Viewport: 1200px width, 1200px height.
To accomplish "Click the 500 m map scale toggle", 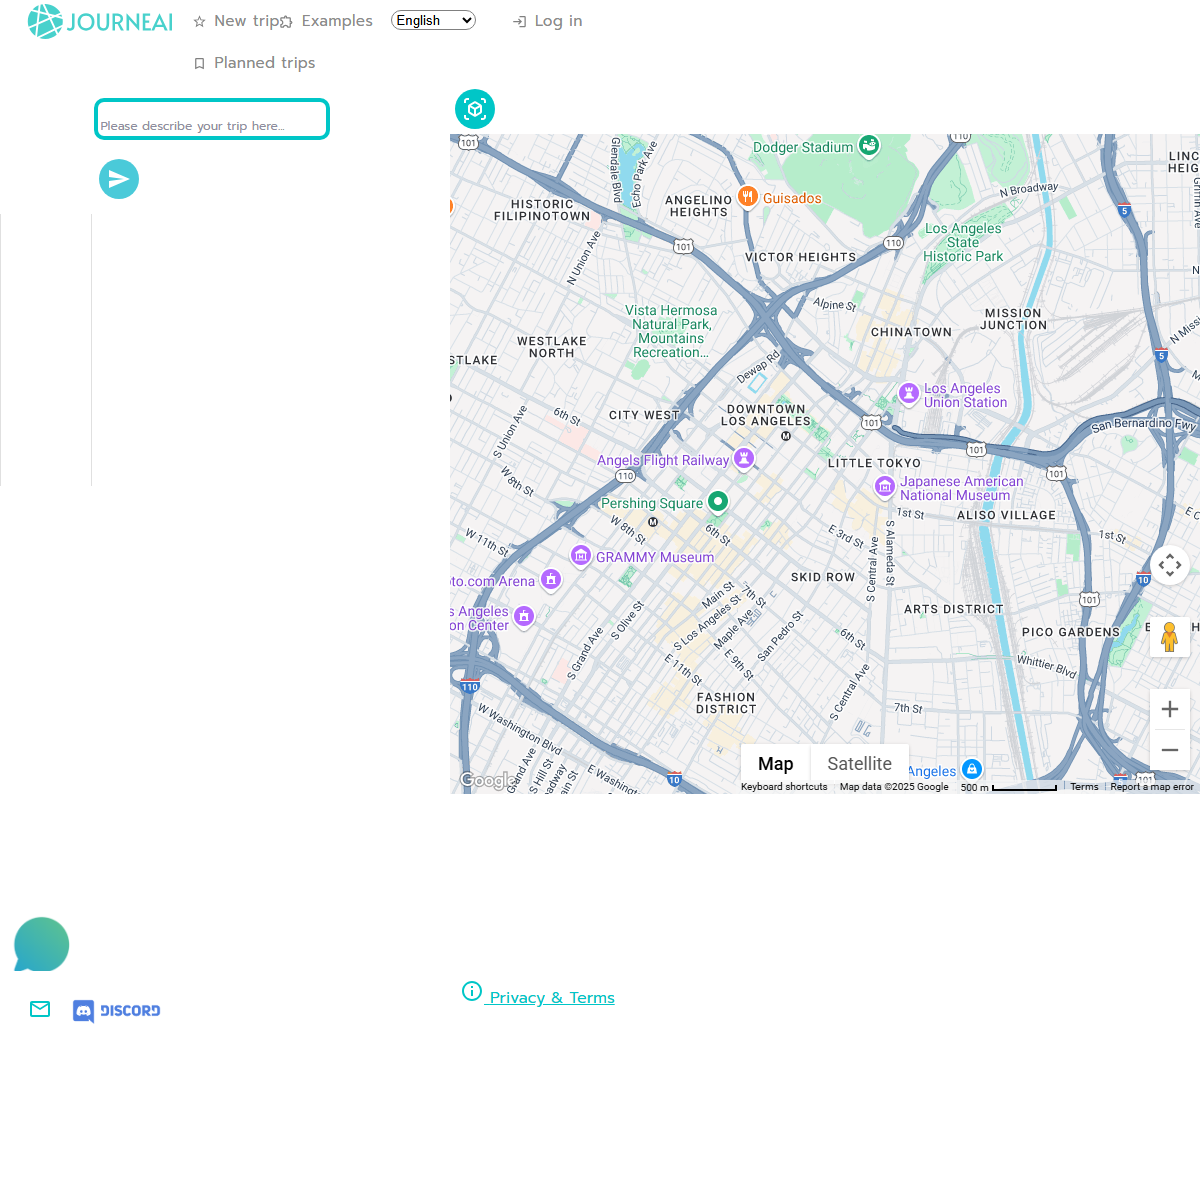I will click(x=1009, y=787).
